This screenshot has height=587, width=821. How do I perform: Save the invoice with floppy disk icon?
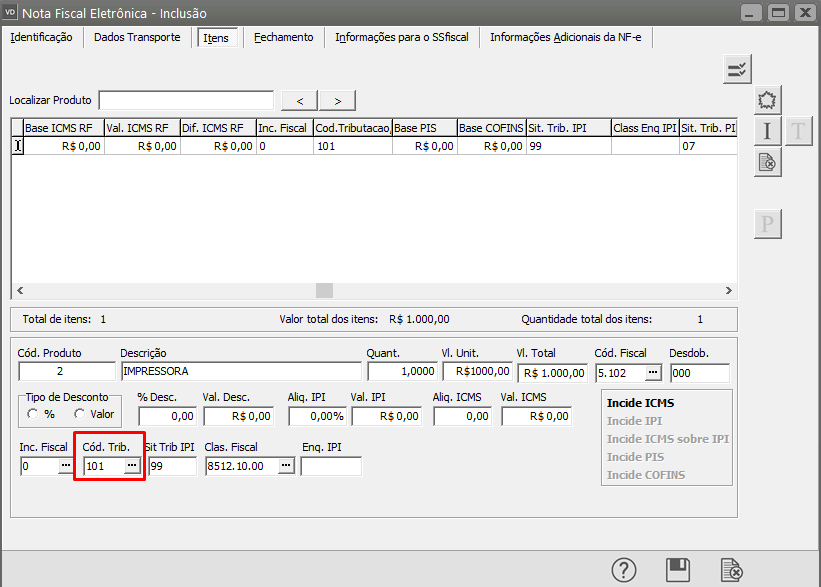(678, 570)
